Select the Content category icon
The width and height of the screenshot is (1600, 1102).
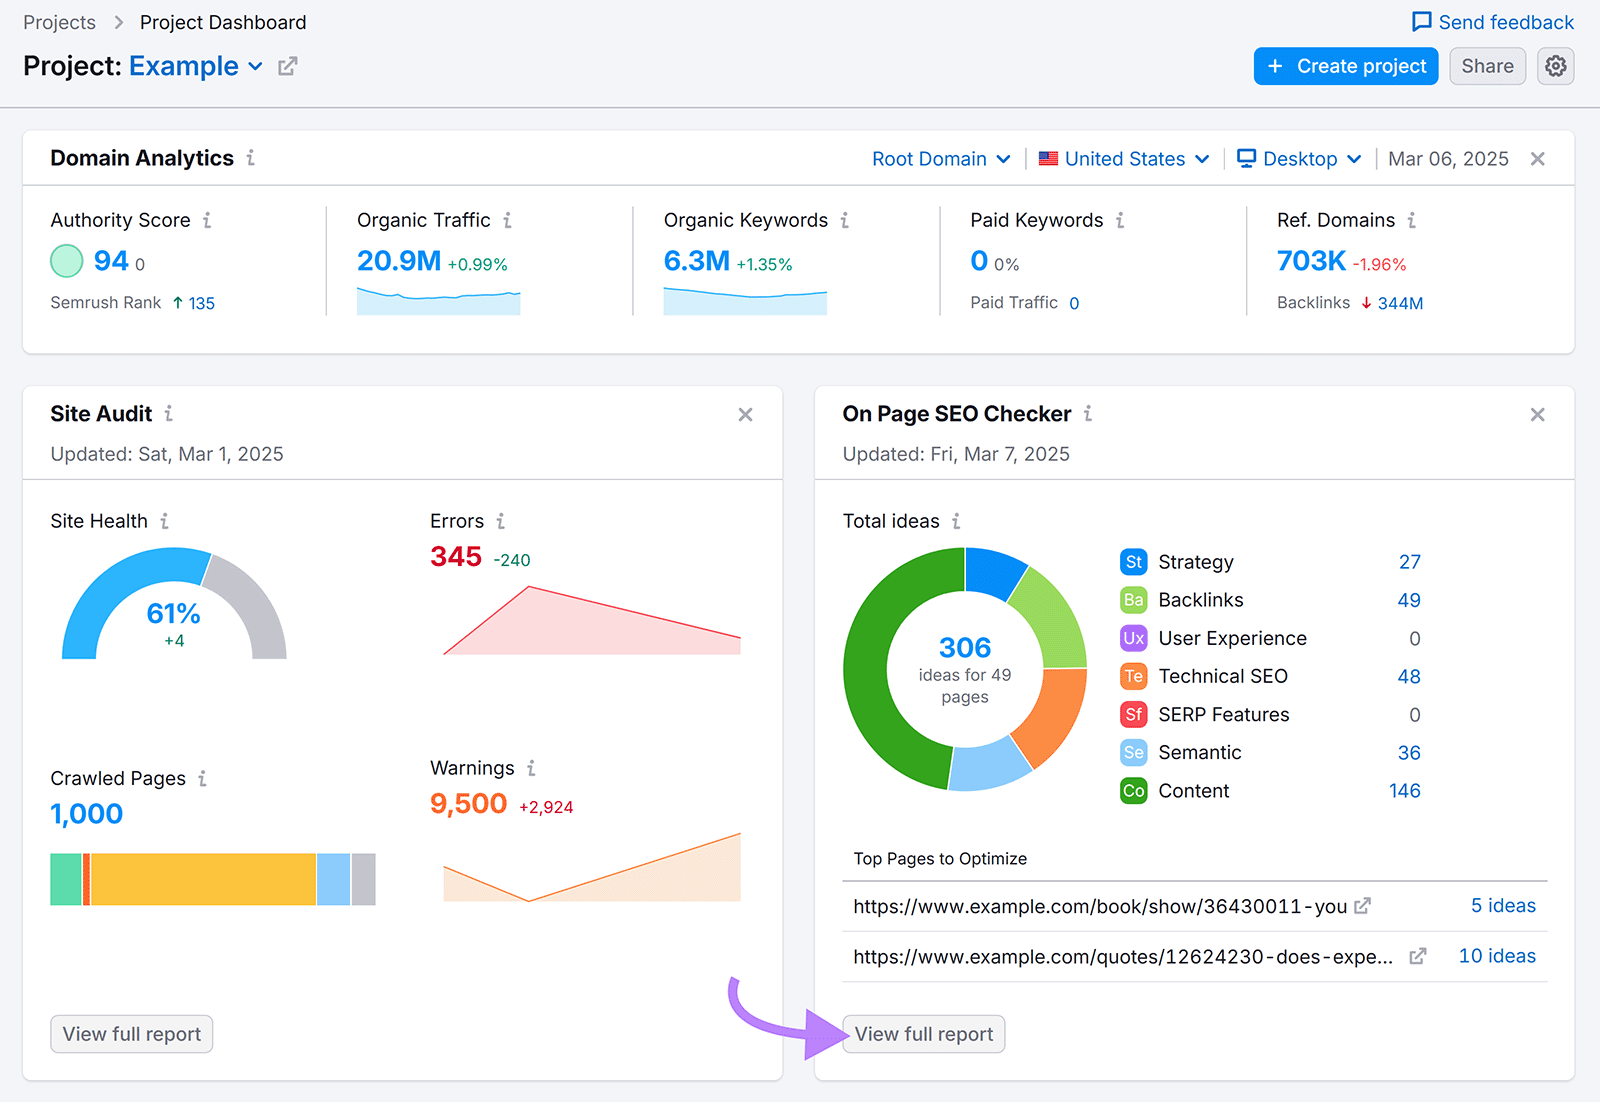(x=1132, y=790)
